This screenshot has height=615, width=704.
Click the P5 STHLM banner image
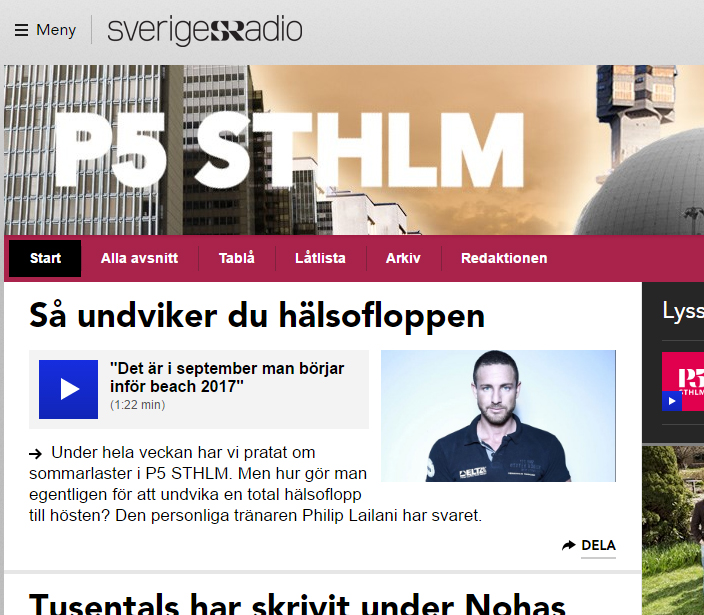(x=354, y=150)
